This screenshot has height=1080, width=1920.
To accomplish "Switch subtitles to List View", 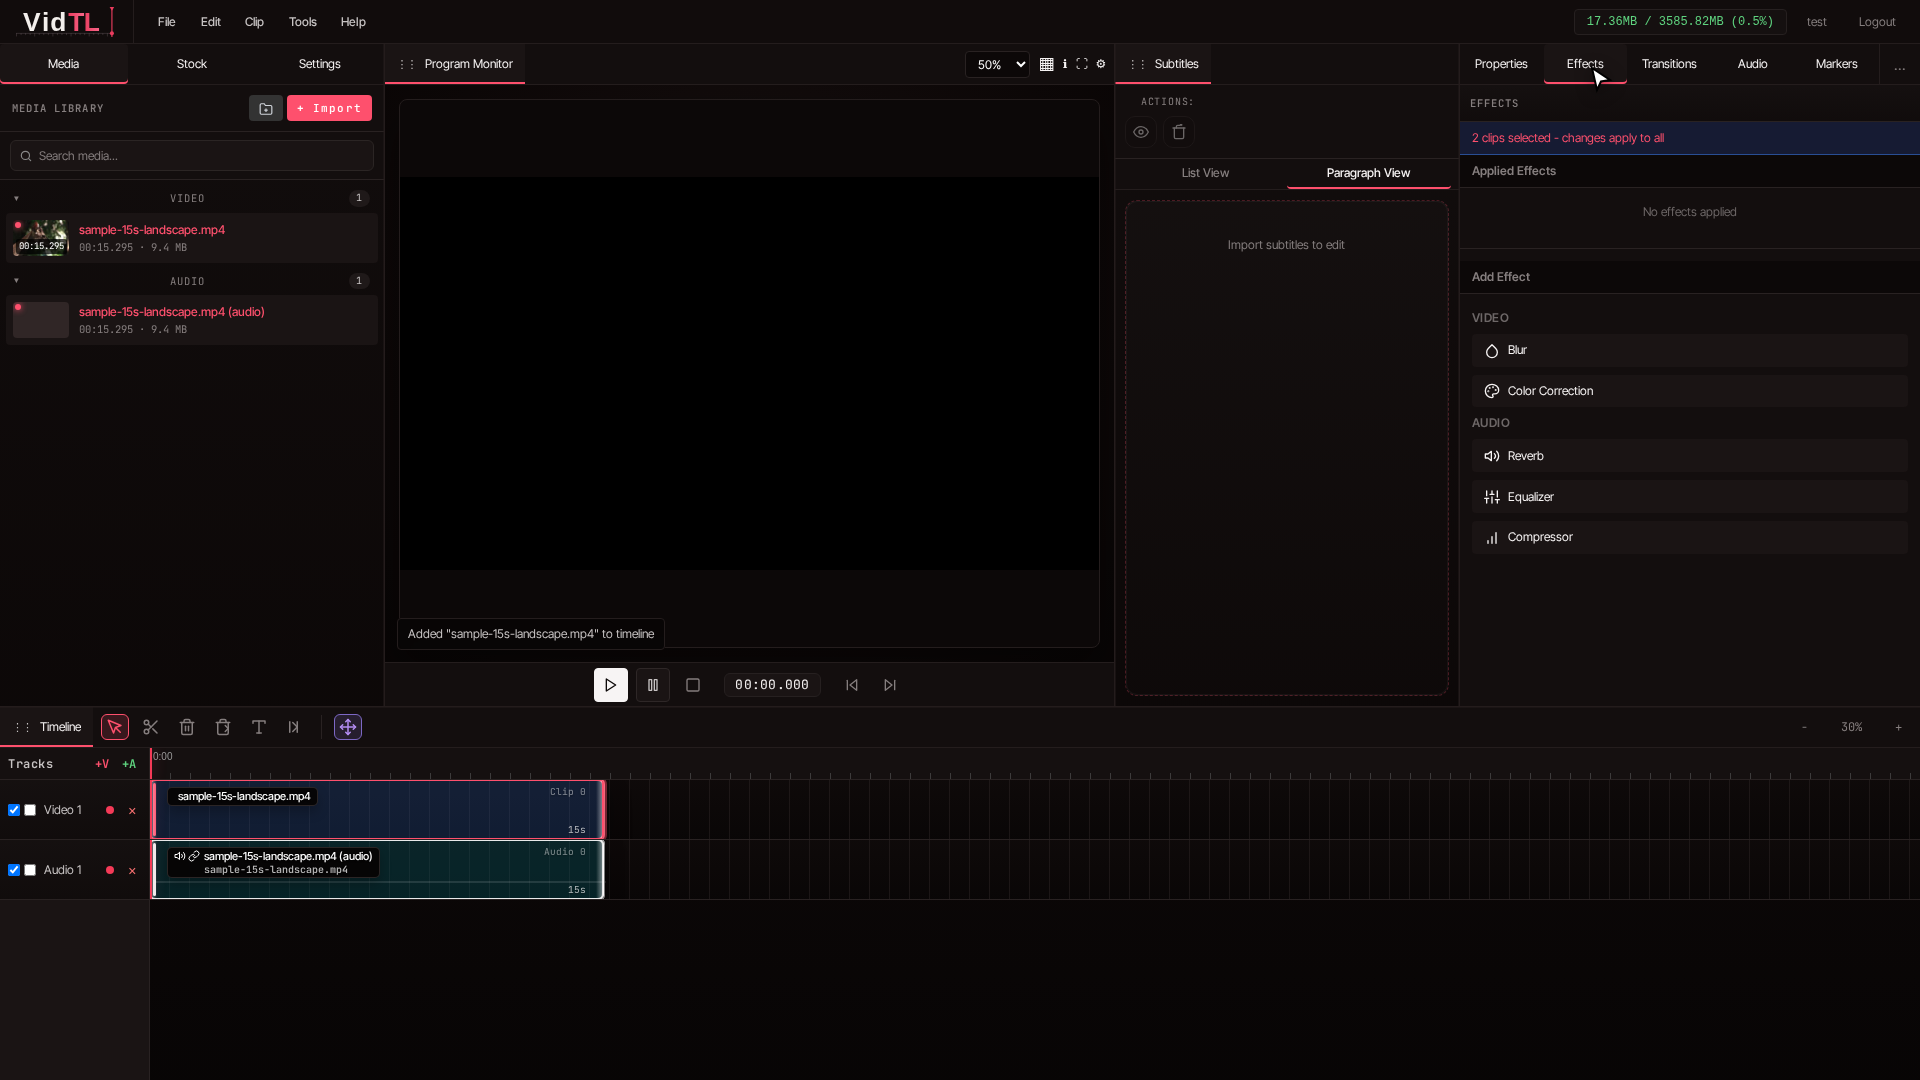I will point(1205,173).
